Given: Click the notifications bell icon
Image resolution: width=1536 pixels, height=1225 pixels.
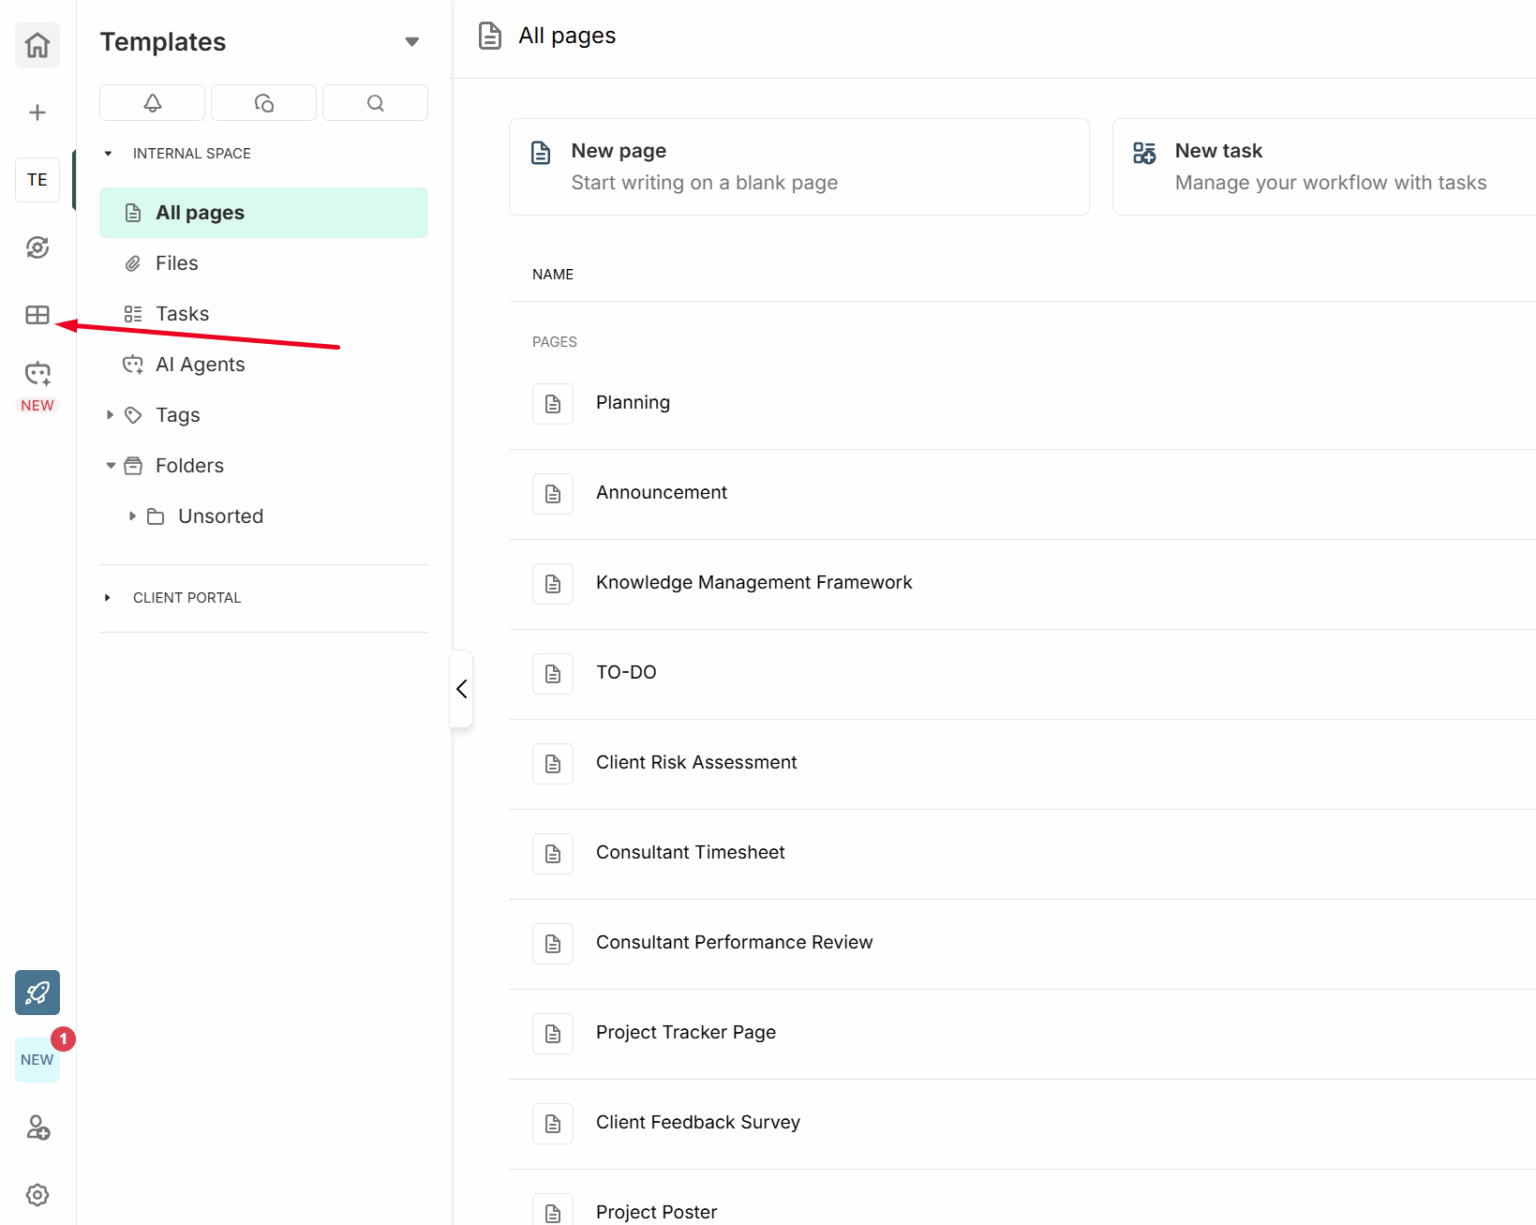Looking at the screenshot, I should [x=152, y=102].
